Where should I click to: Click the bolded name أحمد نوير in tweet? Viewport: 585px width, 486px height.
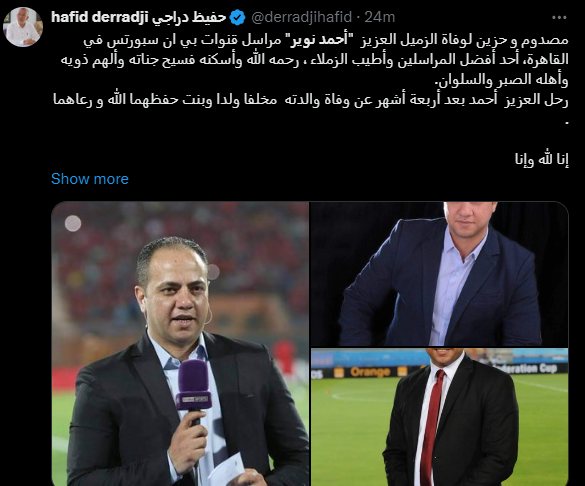click(x=318, y=40)
